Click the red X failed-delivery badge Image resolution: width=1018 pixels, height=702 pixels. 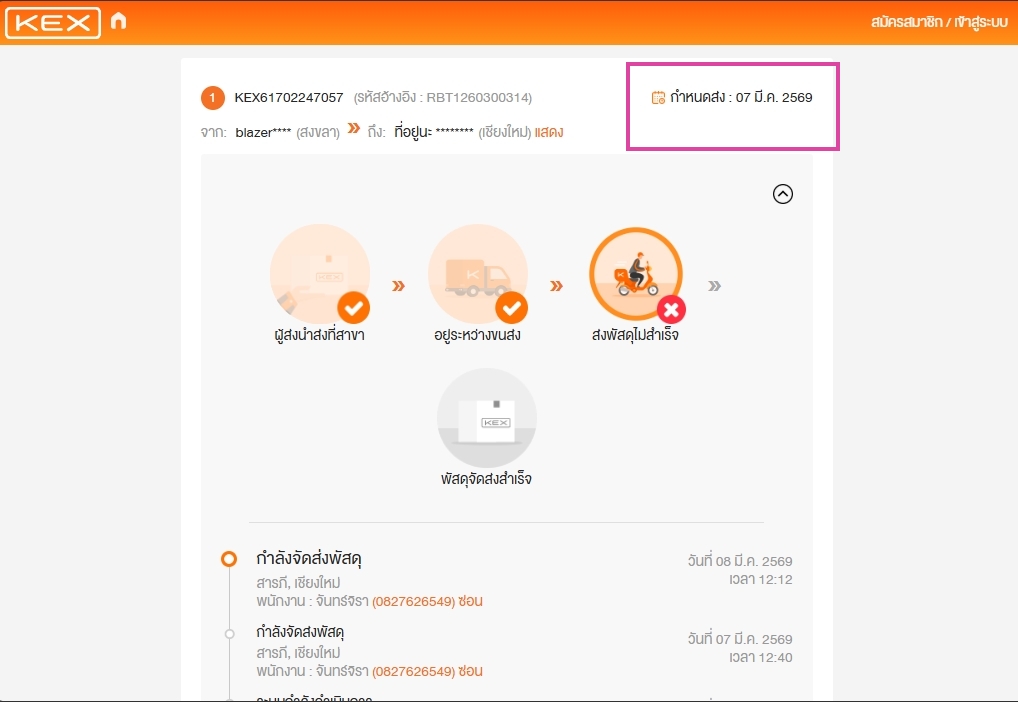[x=671, y=310]
